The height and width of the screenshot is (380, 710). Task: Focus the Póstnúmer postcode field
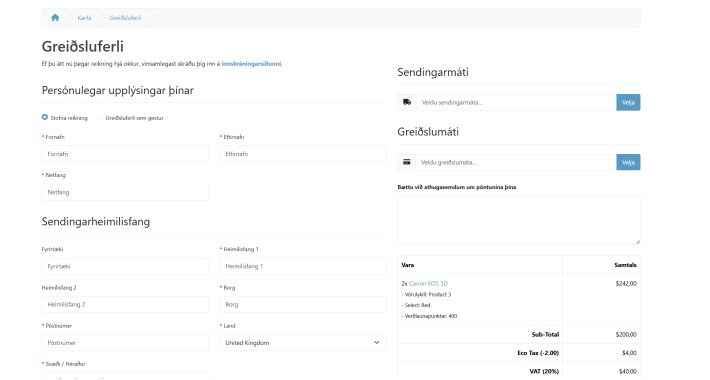125,343
